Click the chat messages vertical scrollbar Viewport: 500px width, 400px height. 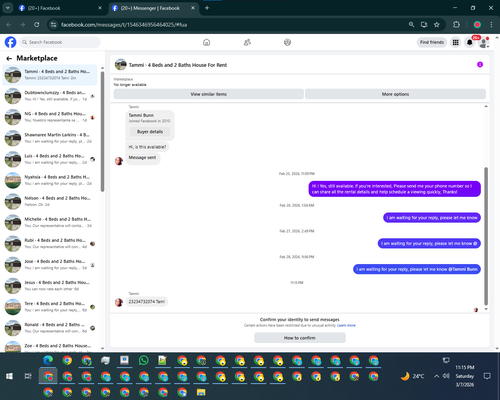pos(486,236)
